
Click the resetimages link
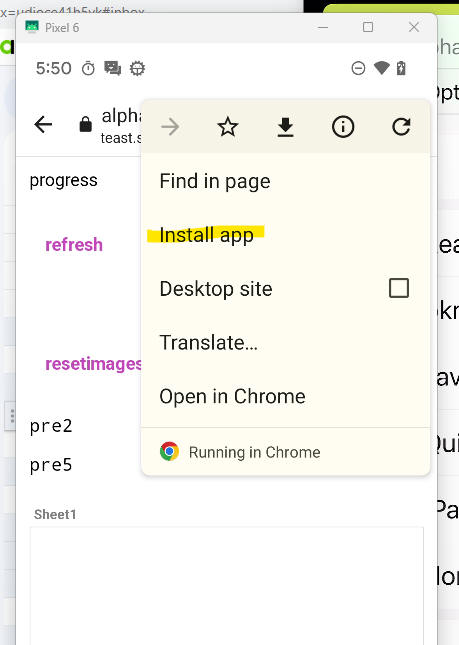click(x=93, y=364)
